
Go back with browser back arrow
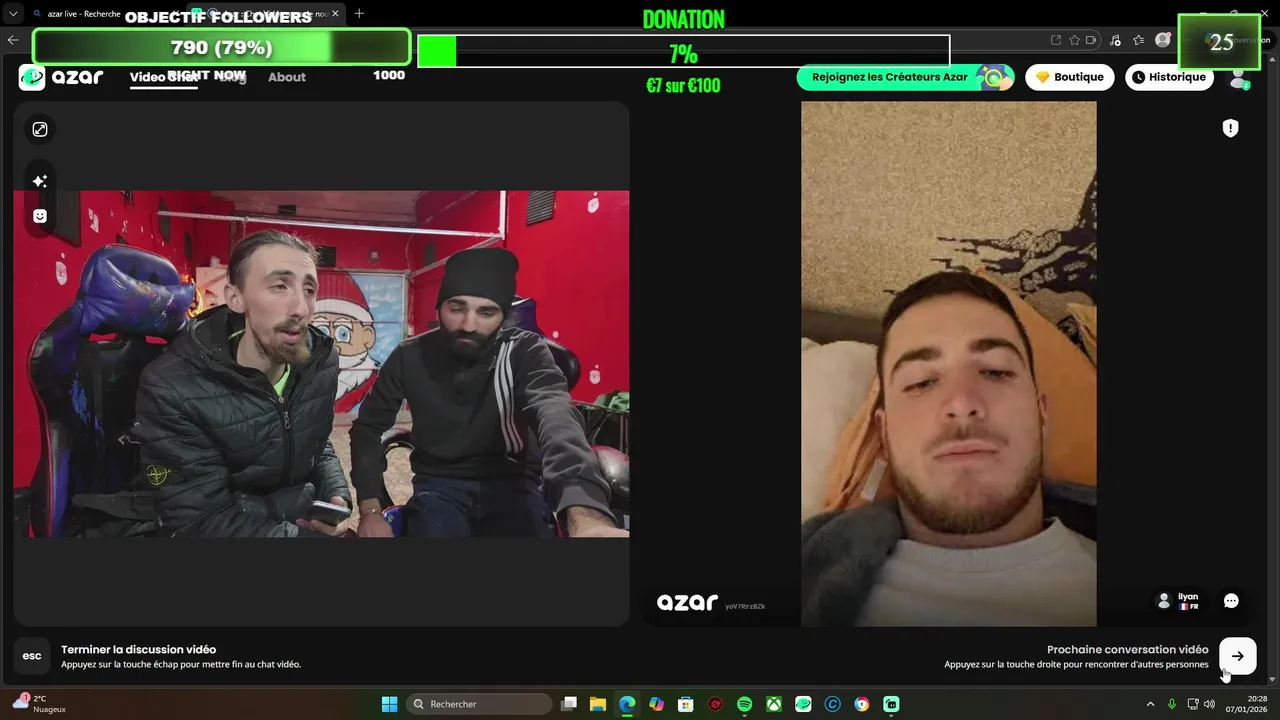click(x=13, y=40)
